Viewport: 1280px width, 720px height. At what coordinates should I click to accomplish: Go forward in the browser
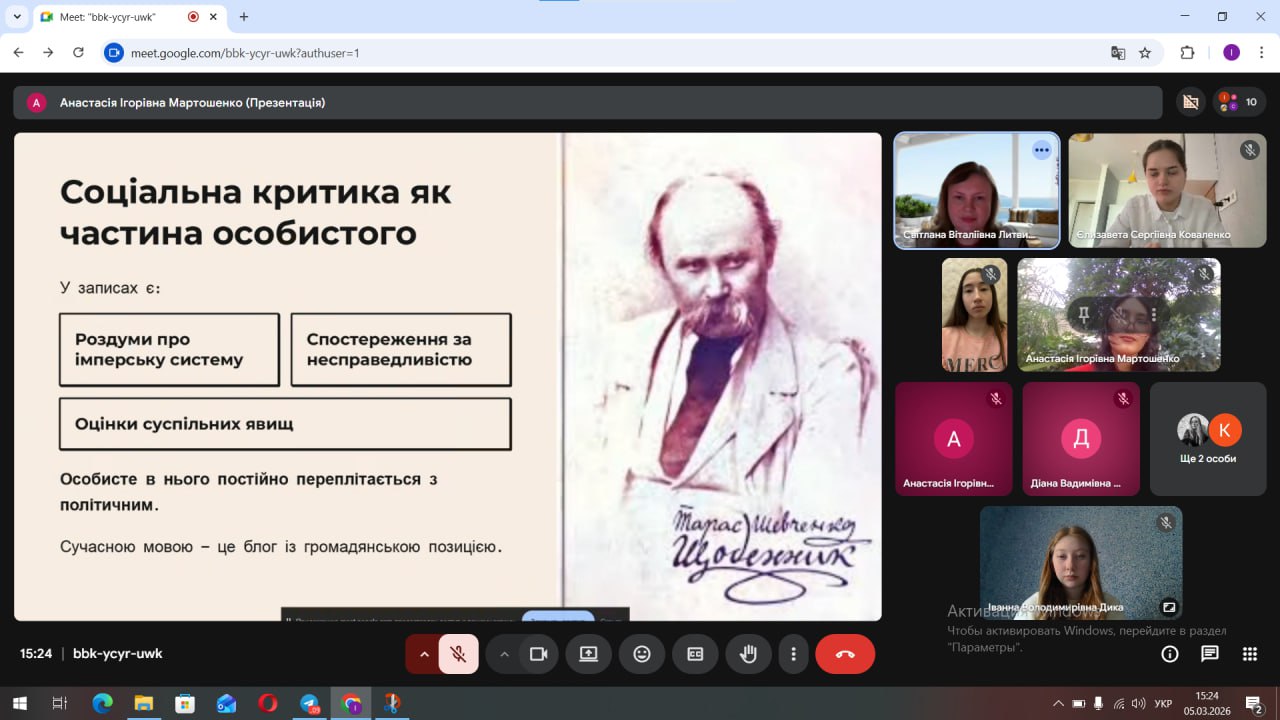[48, 53]
